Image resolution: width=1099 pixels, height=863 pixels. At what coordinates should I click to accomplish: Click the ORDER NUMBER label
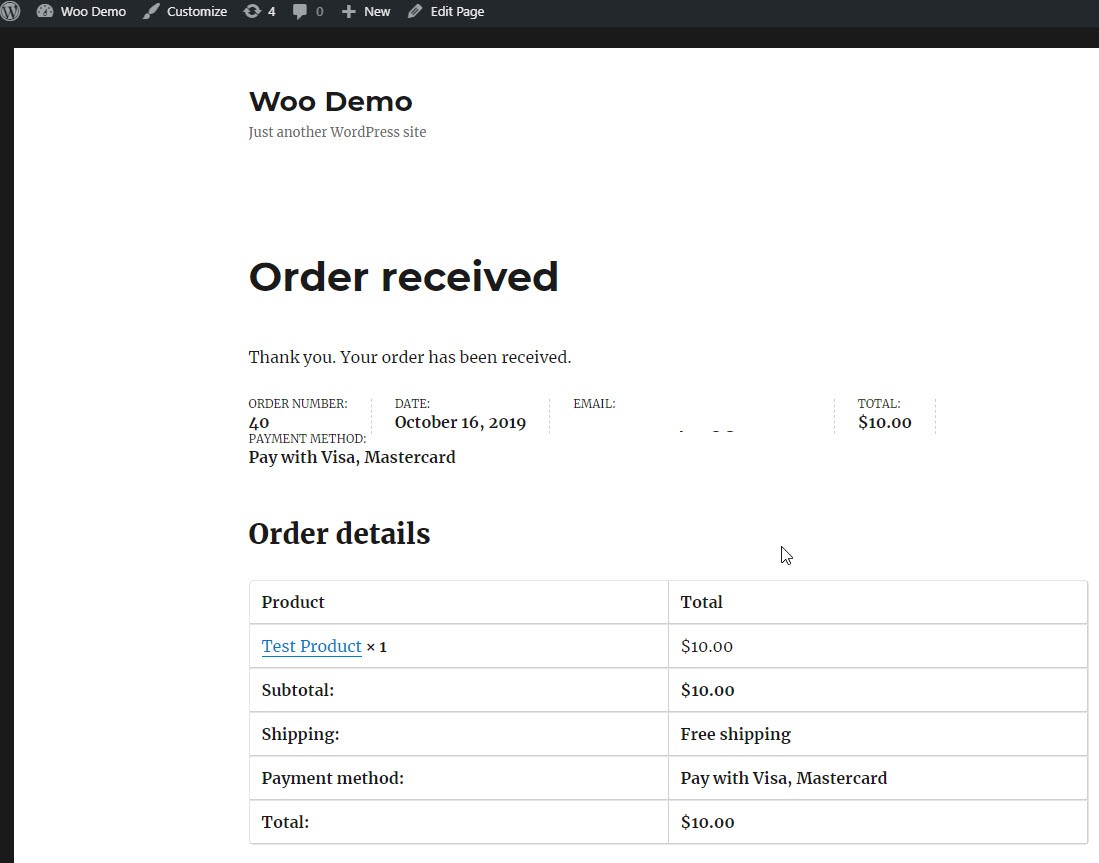(x=298, y=404)
